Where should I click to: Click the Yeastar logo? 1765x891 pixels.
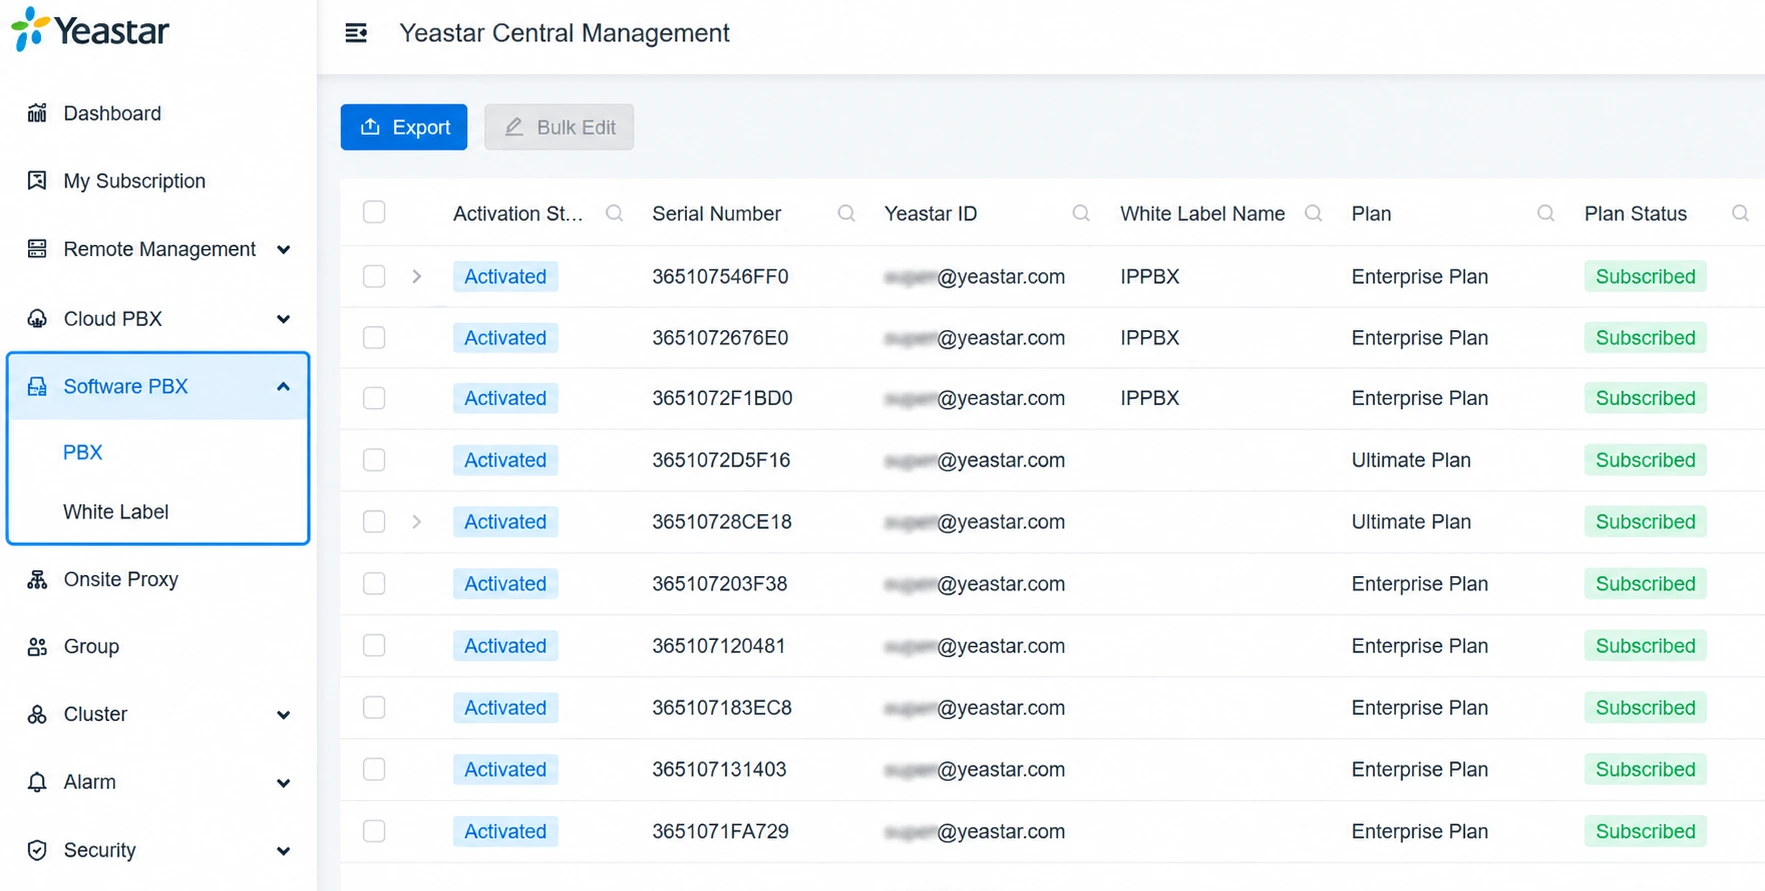[x=90, y=30]
